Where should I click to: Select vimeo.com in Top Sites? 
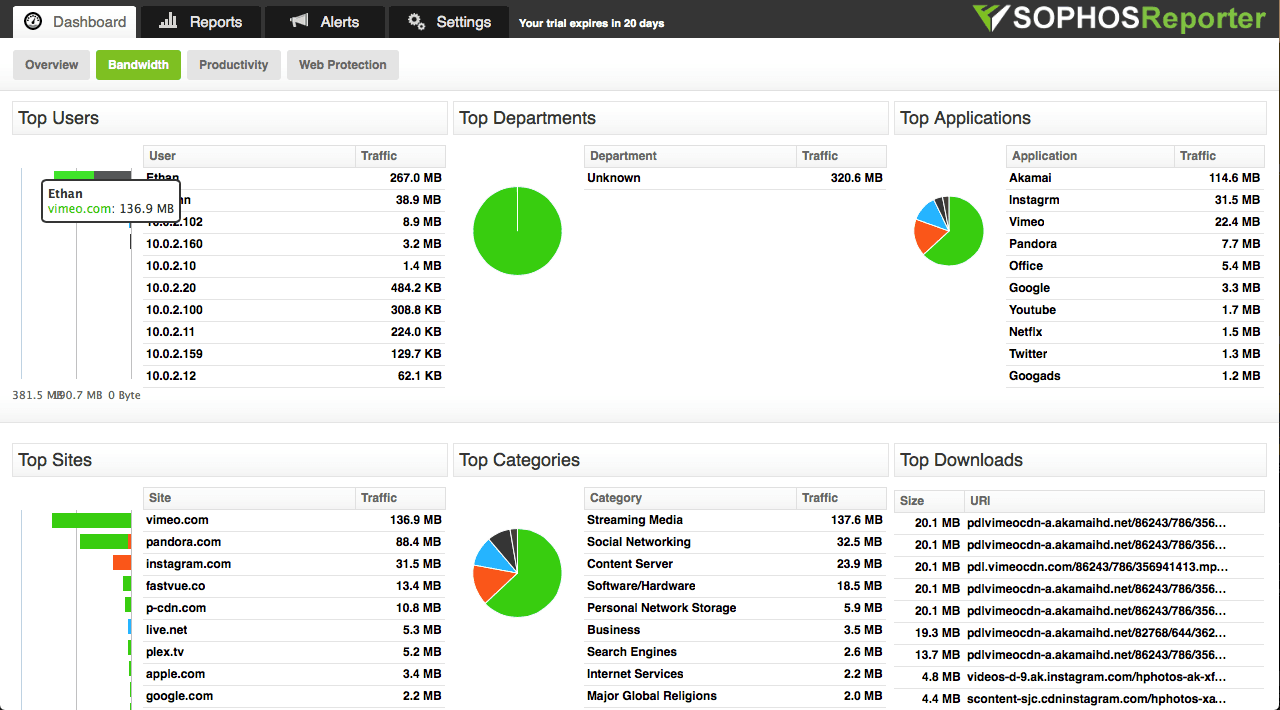(x=294, y=520)
